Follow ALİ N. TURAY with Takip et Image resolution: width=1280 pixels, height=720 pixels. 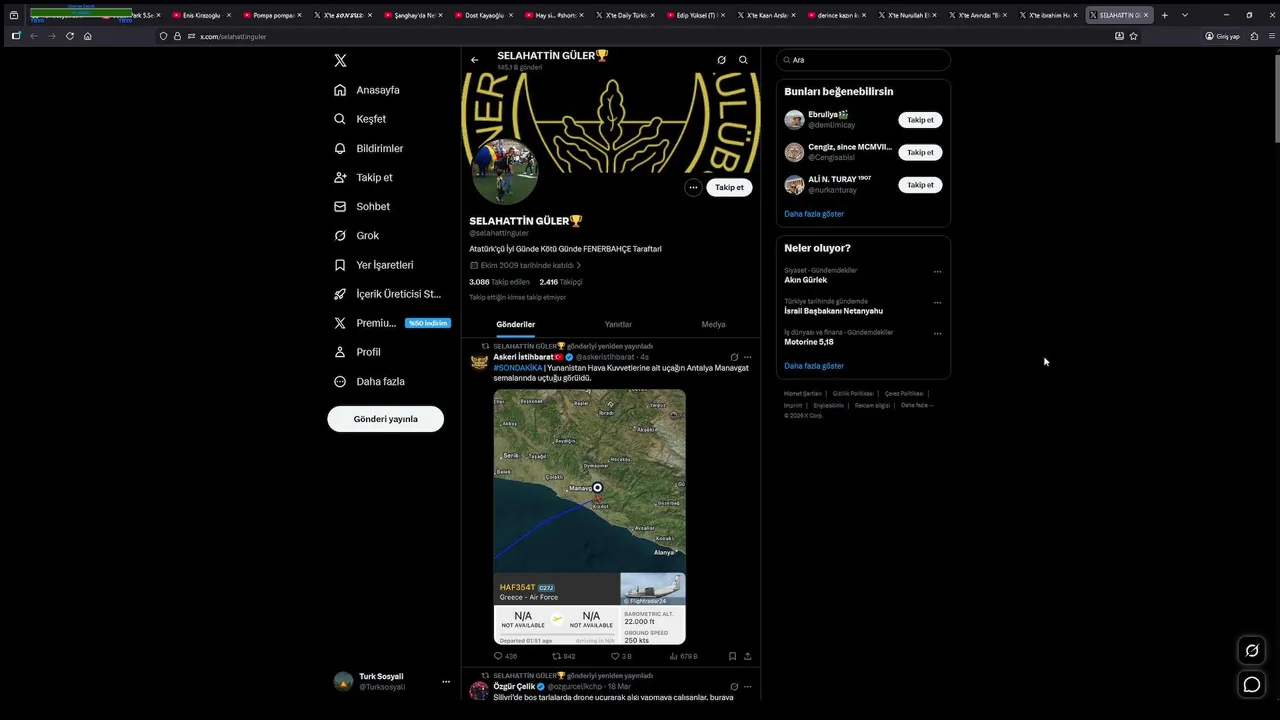point(920,185)
